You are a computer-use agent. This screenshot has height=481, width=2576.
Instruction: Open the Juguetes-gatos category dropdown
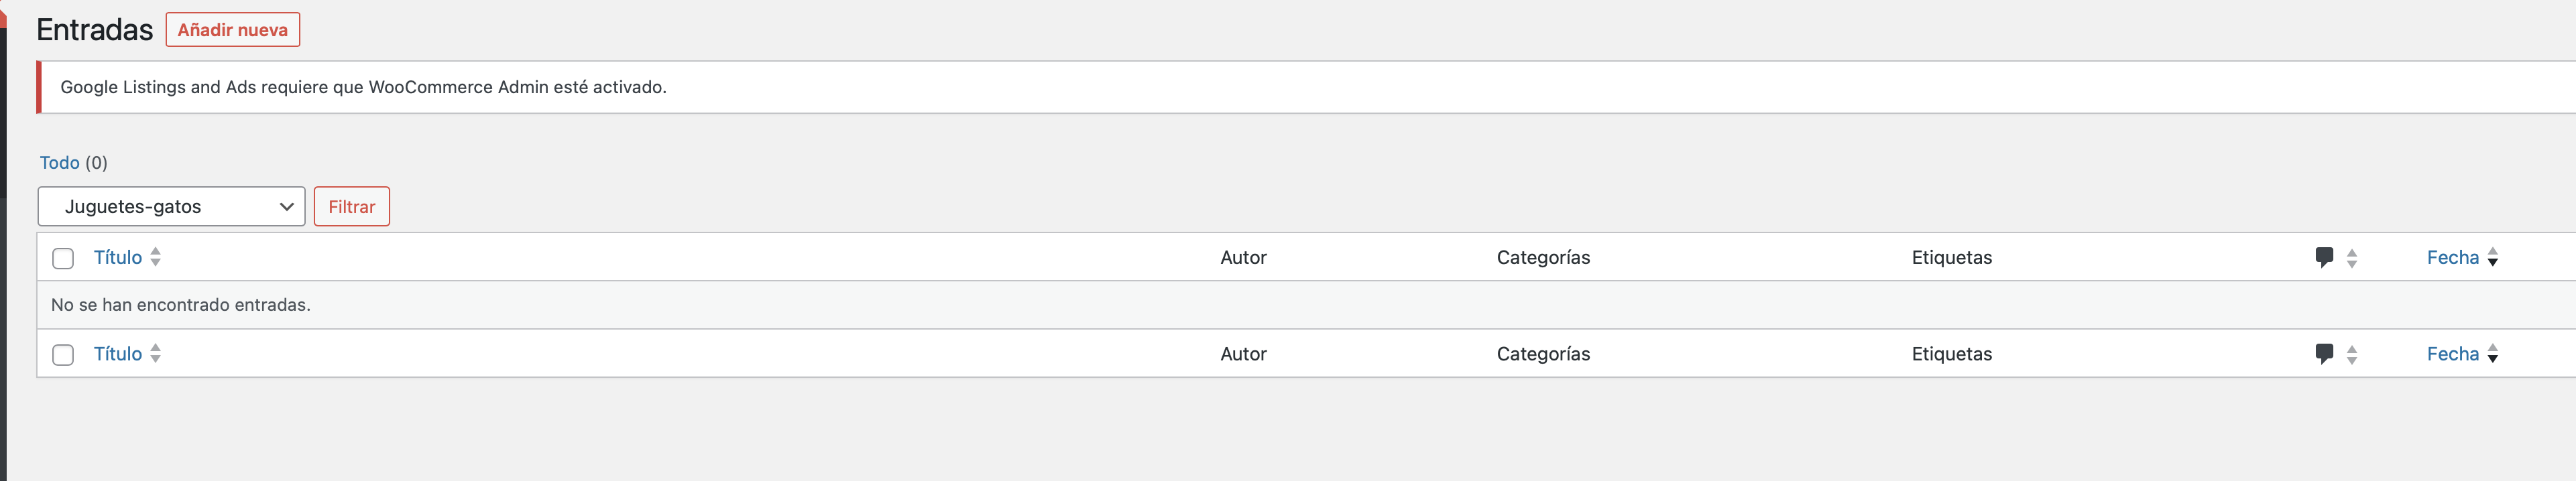pyautogui.click(x=171, y=206)
